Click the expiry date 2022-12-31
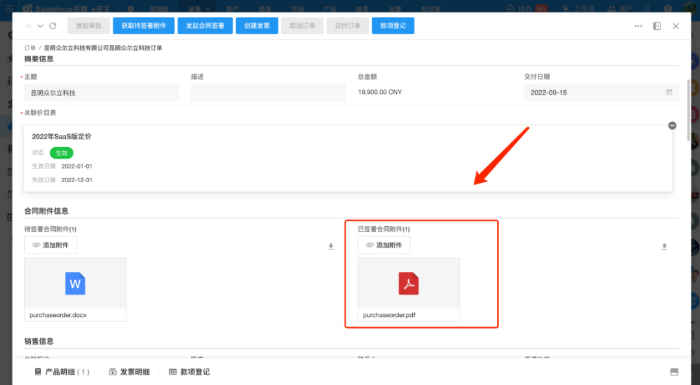The width and height of the screenshot is (700, 385). tap(77, 180)
